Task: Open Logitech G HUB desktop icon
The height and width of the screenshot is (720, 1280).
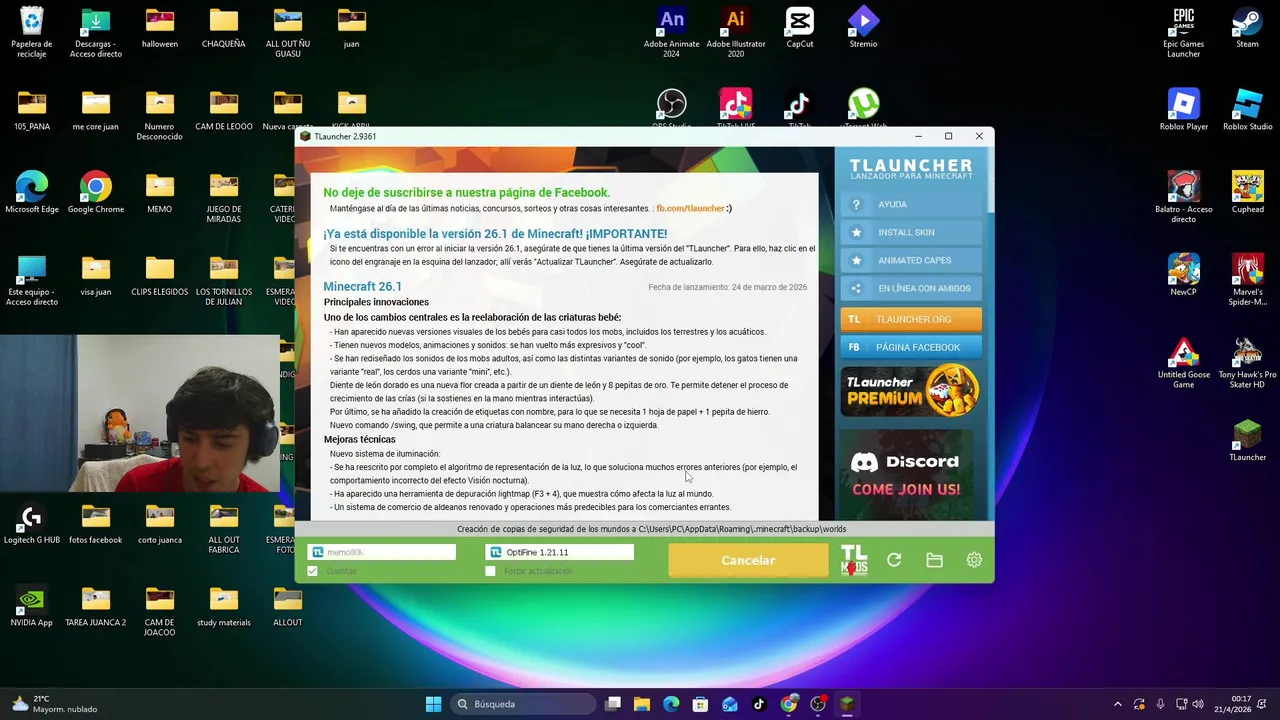Action: coord(32,523)
